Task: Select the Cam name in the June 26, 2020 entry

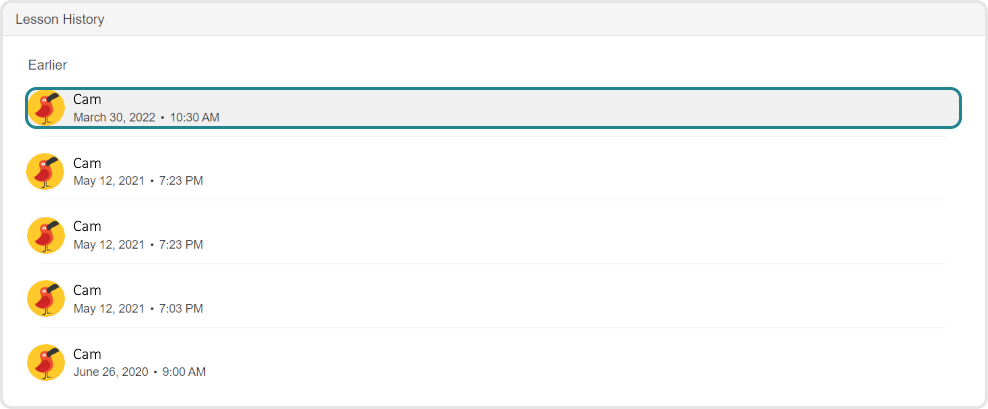Action: pos(87,354)
